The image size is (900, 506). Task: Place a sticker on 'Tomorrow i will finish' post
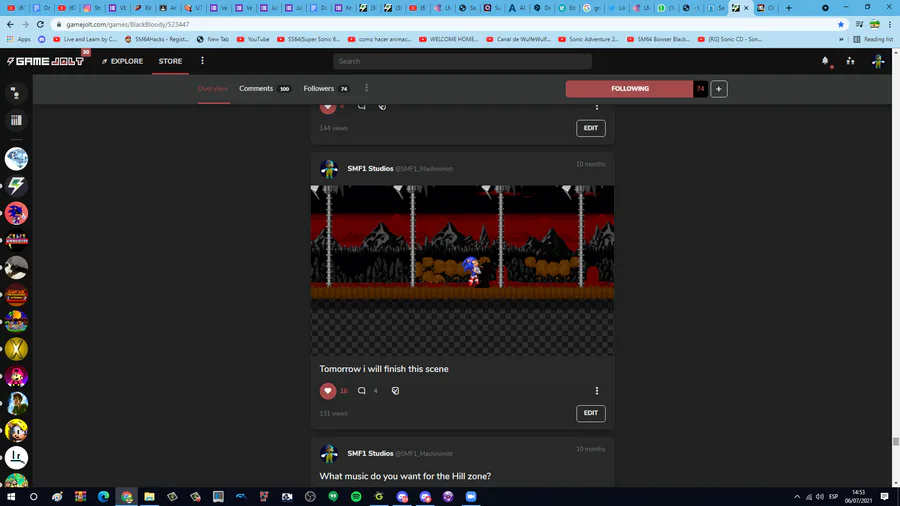click(395, 391)
